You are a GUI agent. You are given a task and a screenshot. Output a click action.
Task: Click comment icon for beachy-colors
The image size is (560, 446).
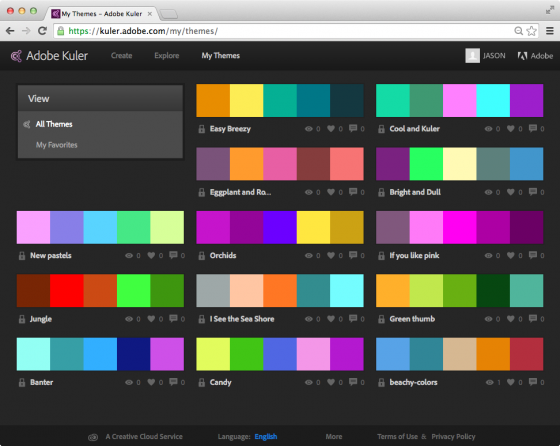click(x=532, y=382)
